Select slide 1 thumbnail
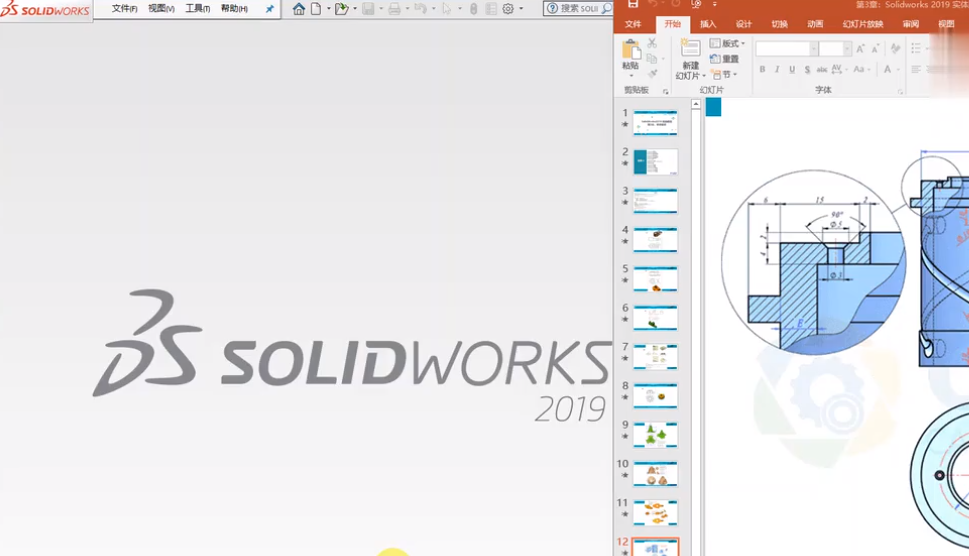 click(655, 123)
